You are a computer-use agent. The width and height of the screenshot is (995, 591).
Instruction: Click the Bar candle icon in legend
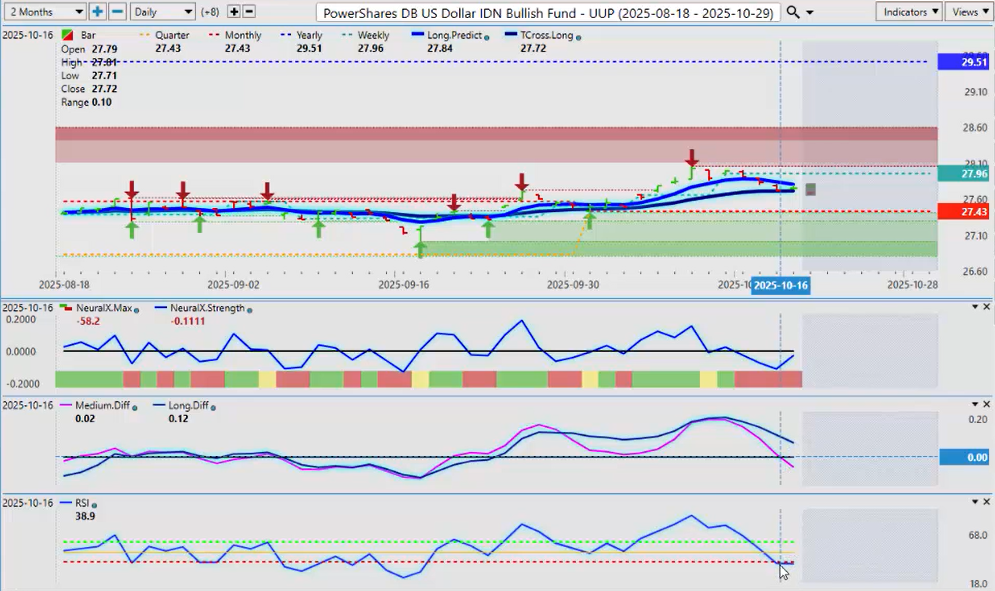click(67, 35)
